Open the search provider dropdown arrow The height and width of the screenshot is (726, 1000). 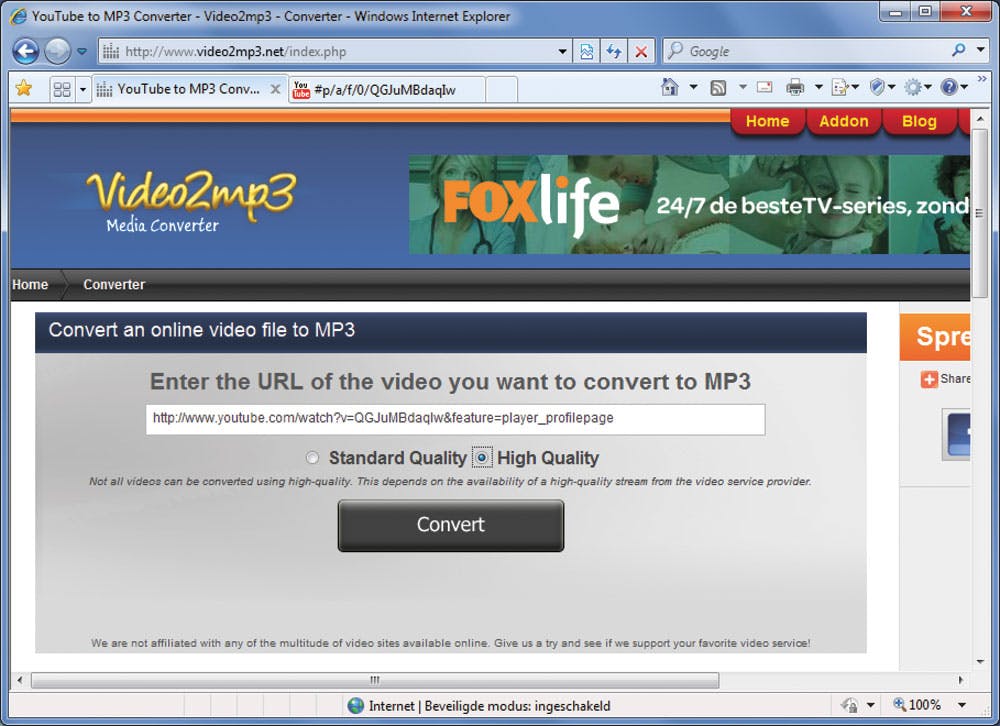click(x=981, y=50)
